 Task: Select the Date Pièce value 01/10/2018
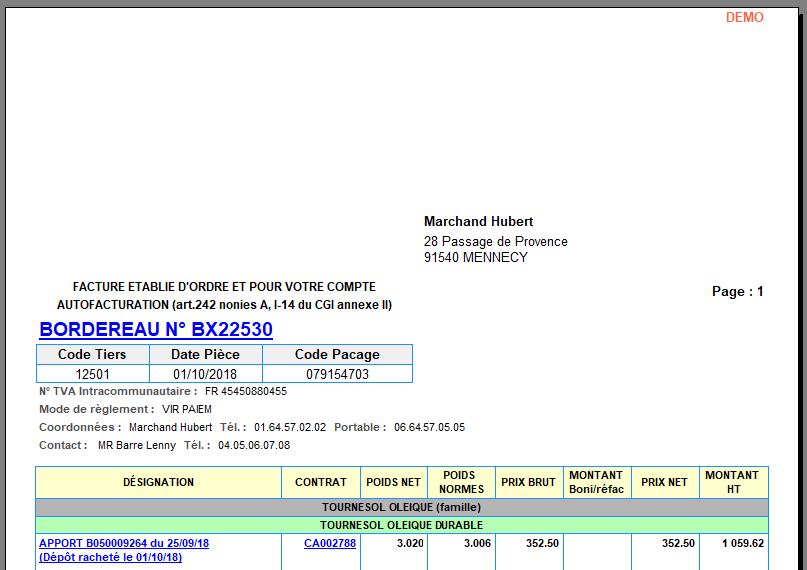tap(205, 374)
